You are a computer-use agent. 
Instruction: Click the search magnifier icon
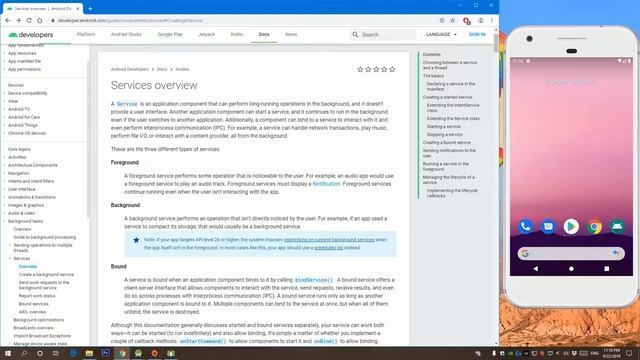point(355,35)
